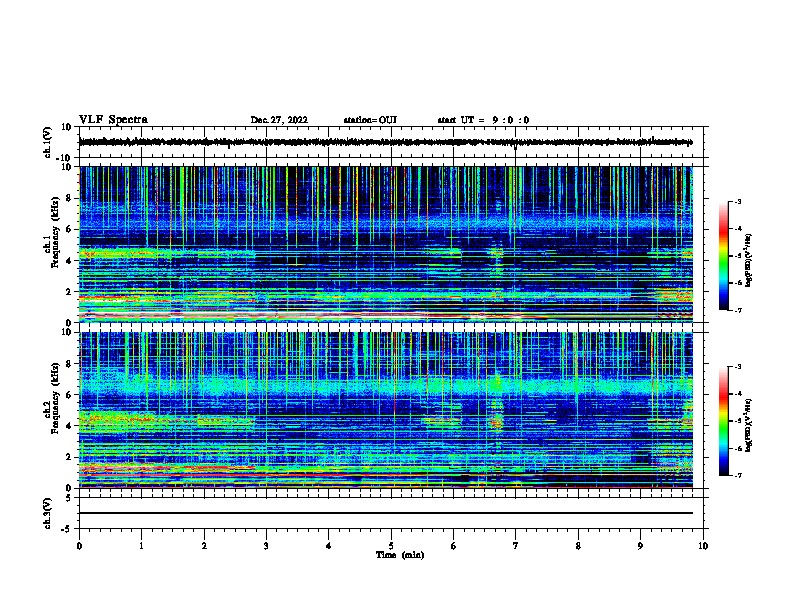Click the lower colorbar log(PSD) label
Screen dimensions: 792x612
tap(749, 425)
